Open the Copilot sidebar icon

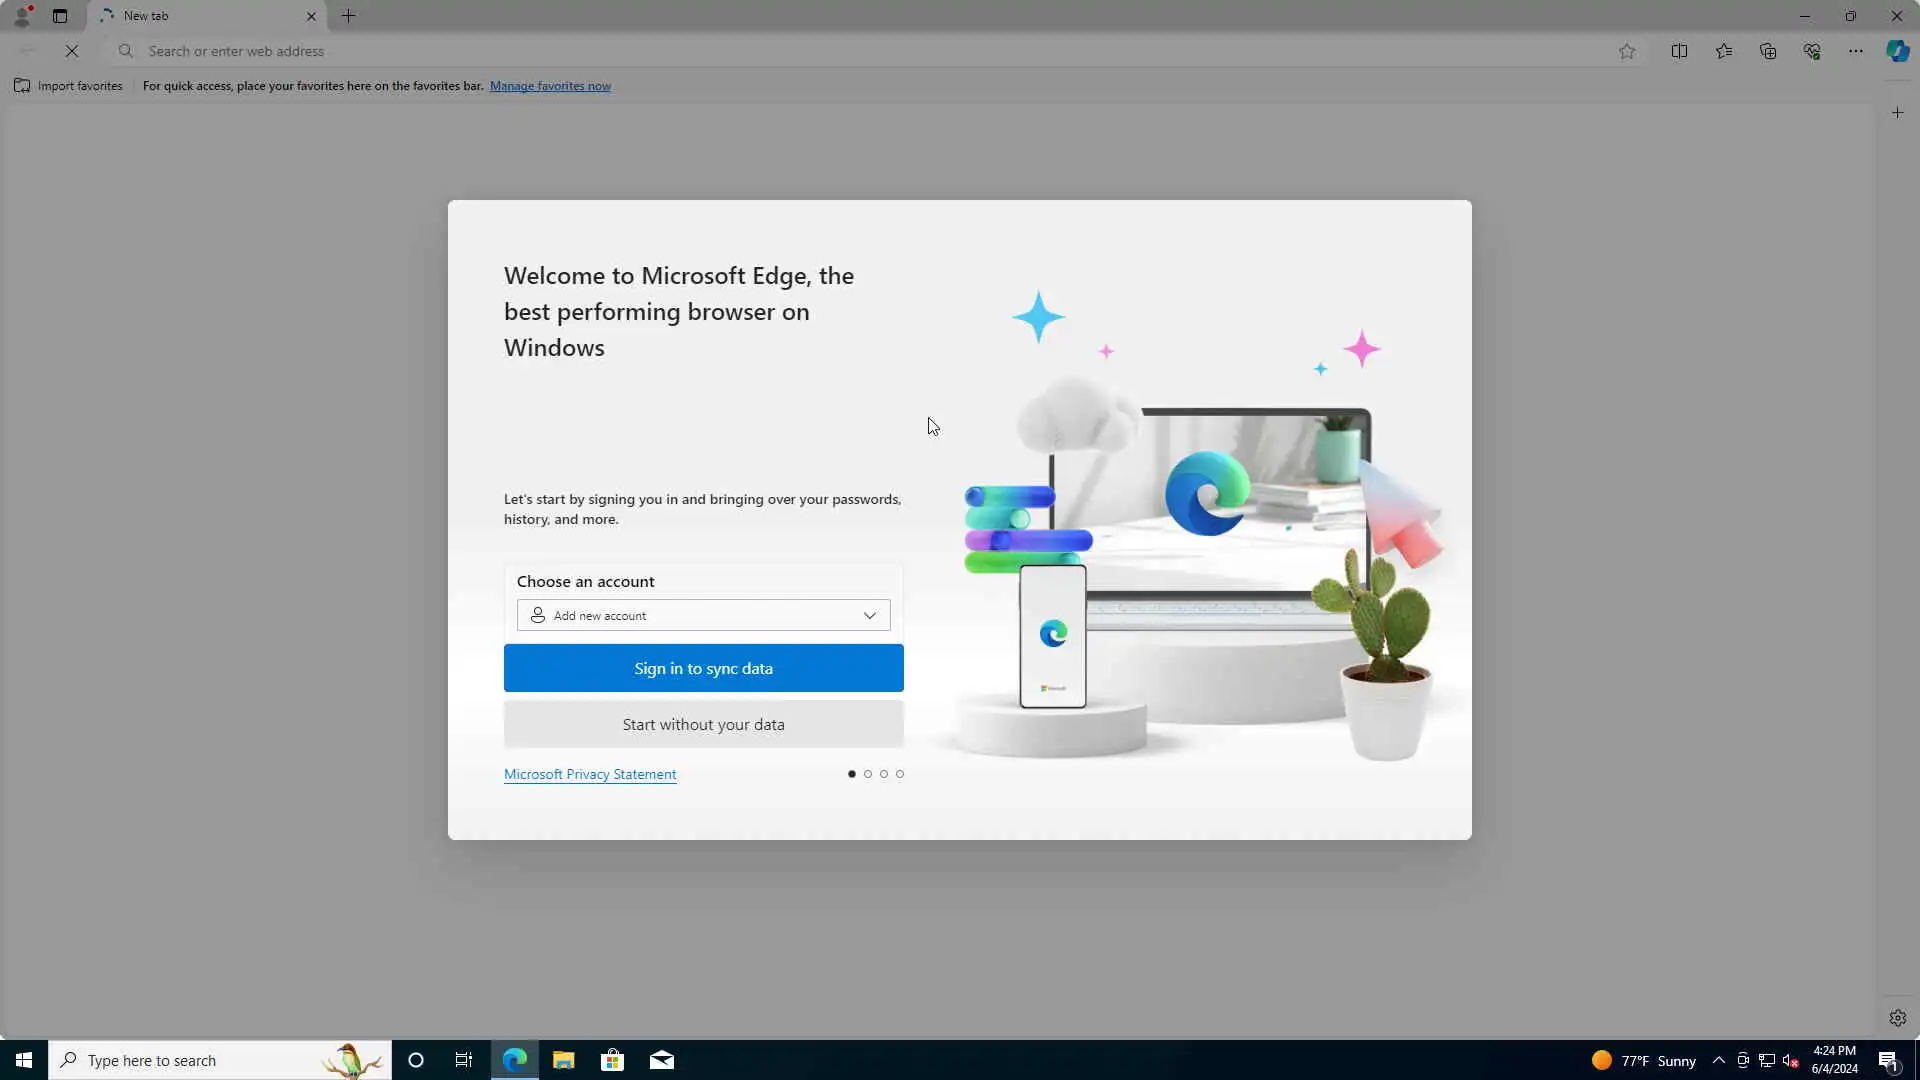[x=1897, y=51]
